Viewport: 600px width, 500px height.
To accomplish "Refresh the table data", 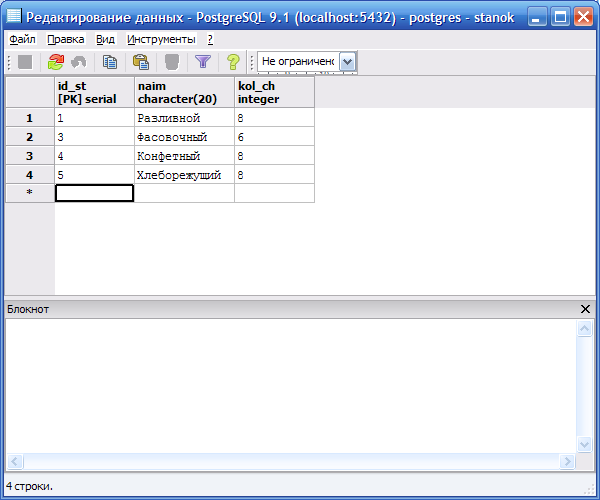I will 56,62.
